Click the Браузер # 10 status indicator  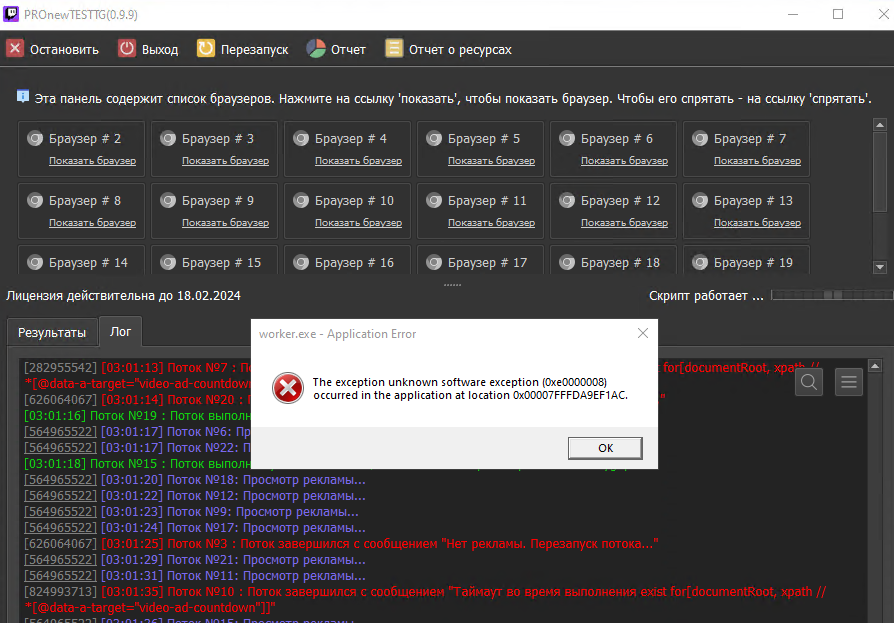coord(301,201)
